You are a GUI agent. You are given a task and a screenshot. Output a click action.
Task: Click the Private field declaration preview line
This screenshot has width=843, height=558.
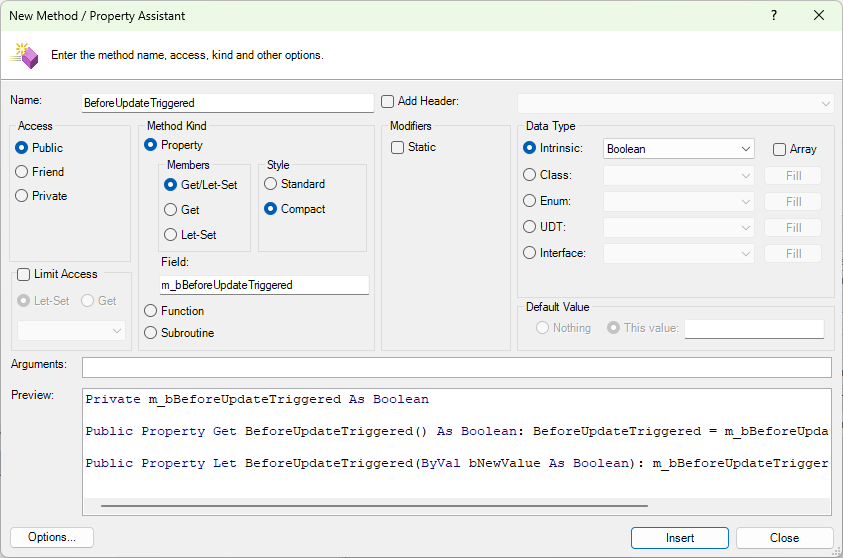[257, 399]
